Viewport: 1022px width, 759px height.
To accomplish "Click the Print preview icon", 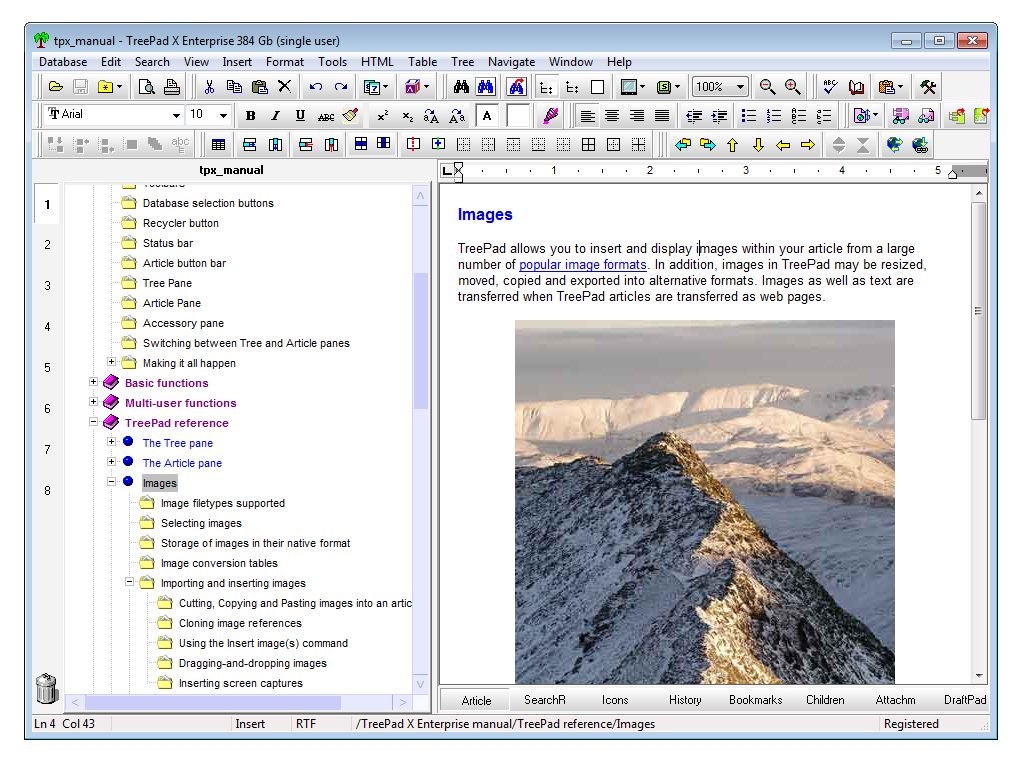I will pyautogui.click(x=147, y=87).
